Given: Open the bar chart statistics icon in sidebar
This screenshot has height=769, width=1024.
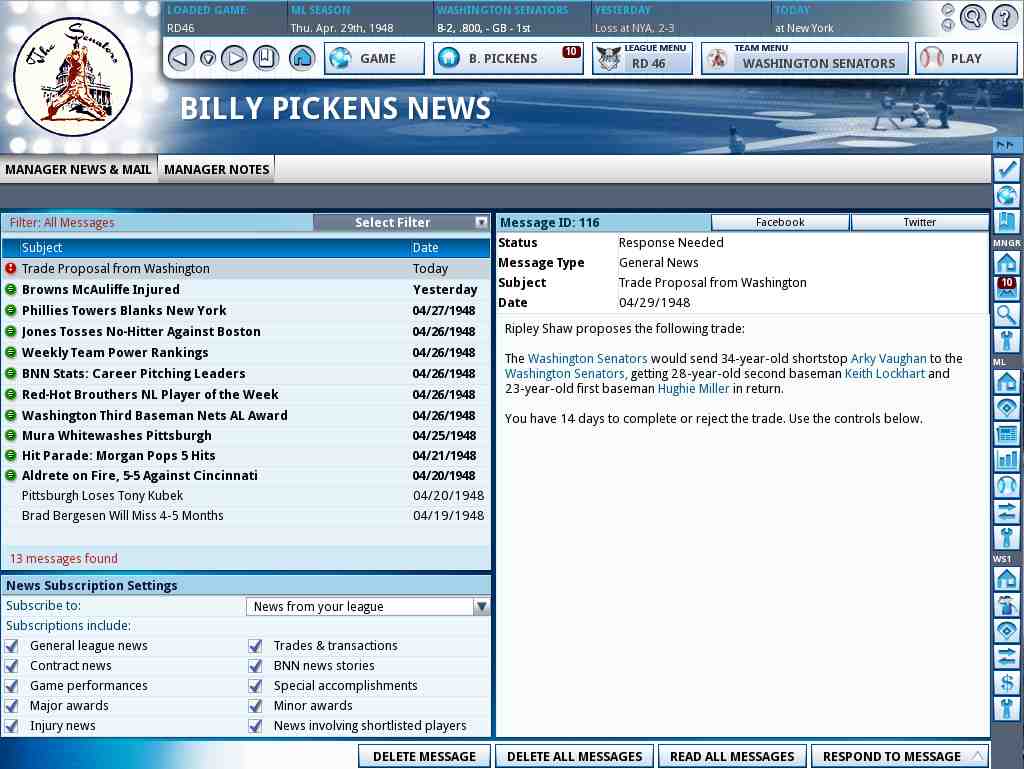Looking at the screenshot, I should (1006, 460).
